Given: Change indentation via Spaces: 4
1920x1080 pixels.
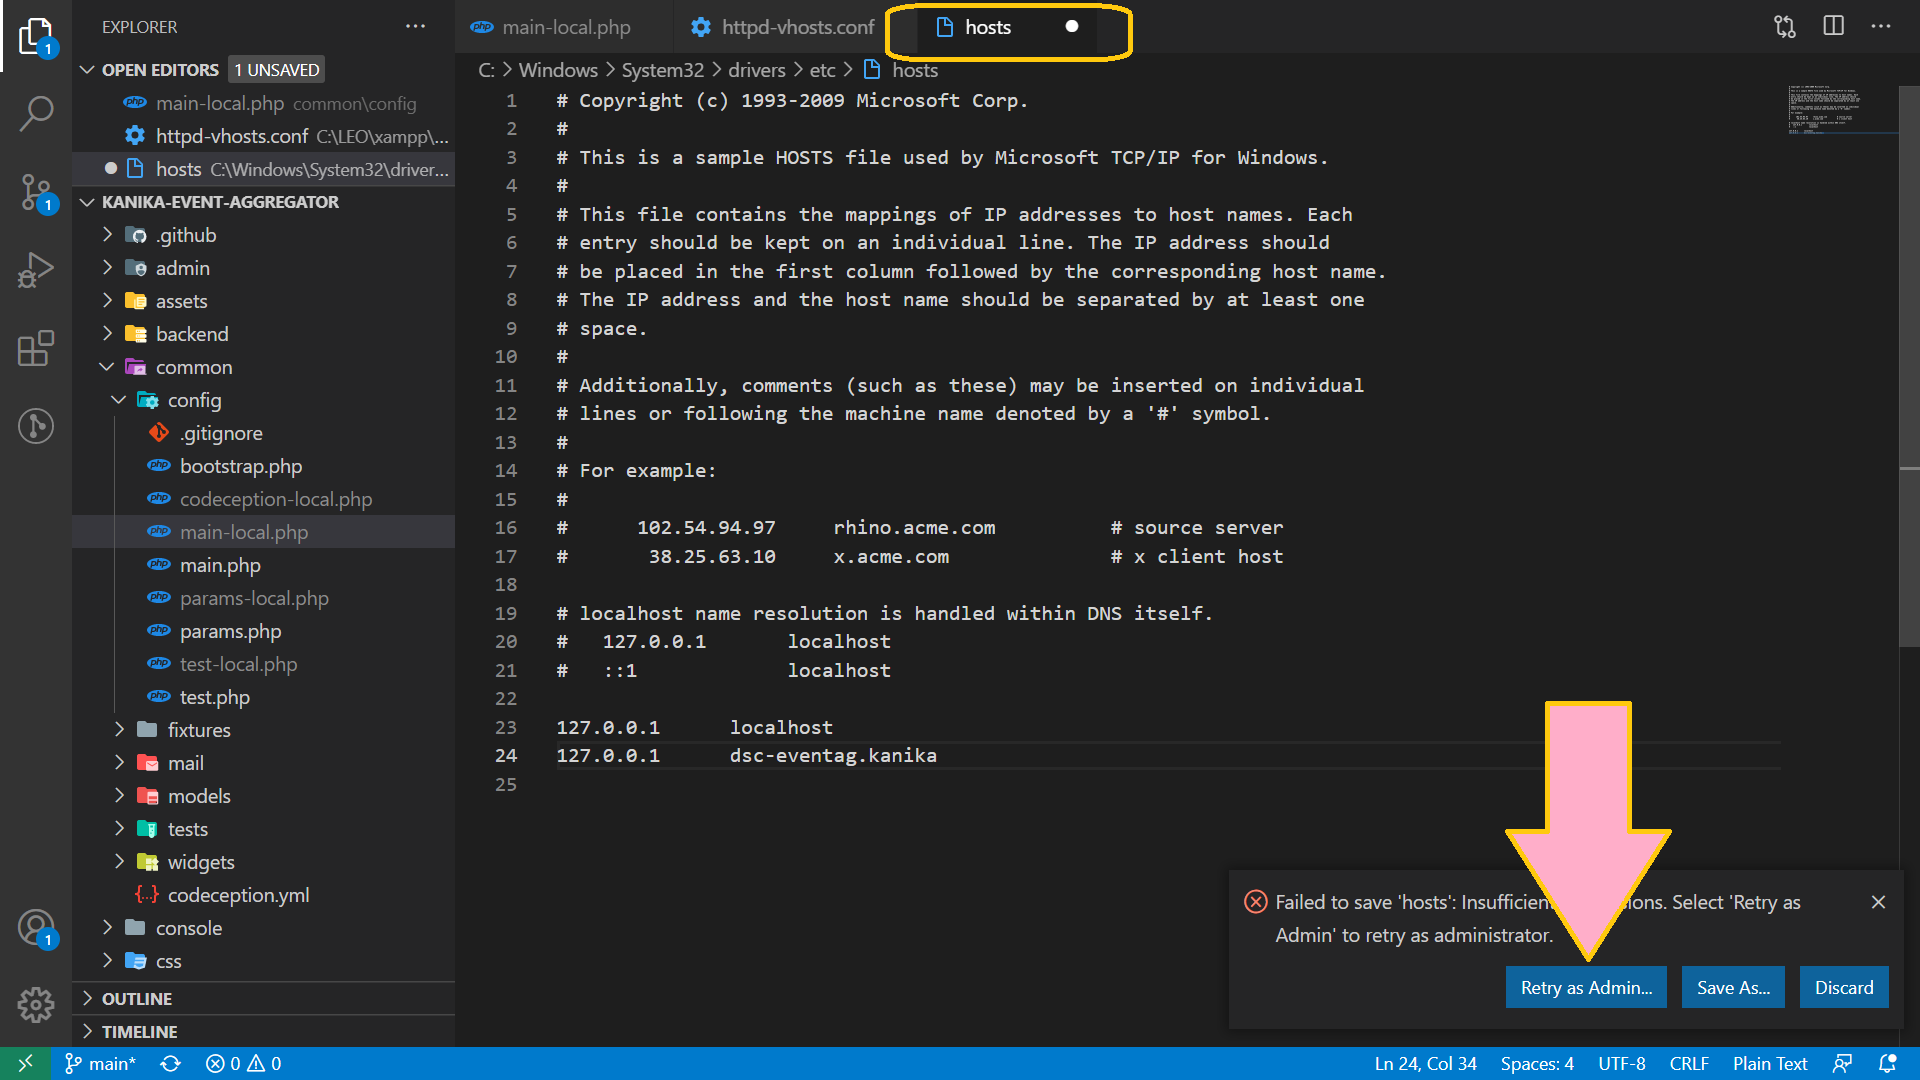Looking at the screenshot, I should pos(1537,1063).
